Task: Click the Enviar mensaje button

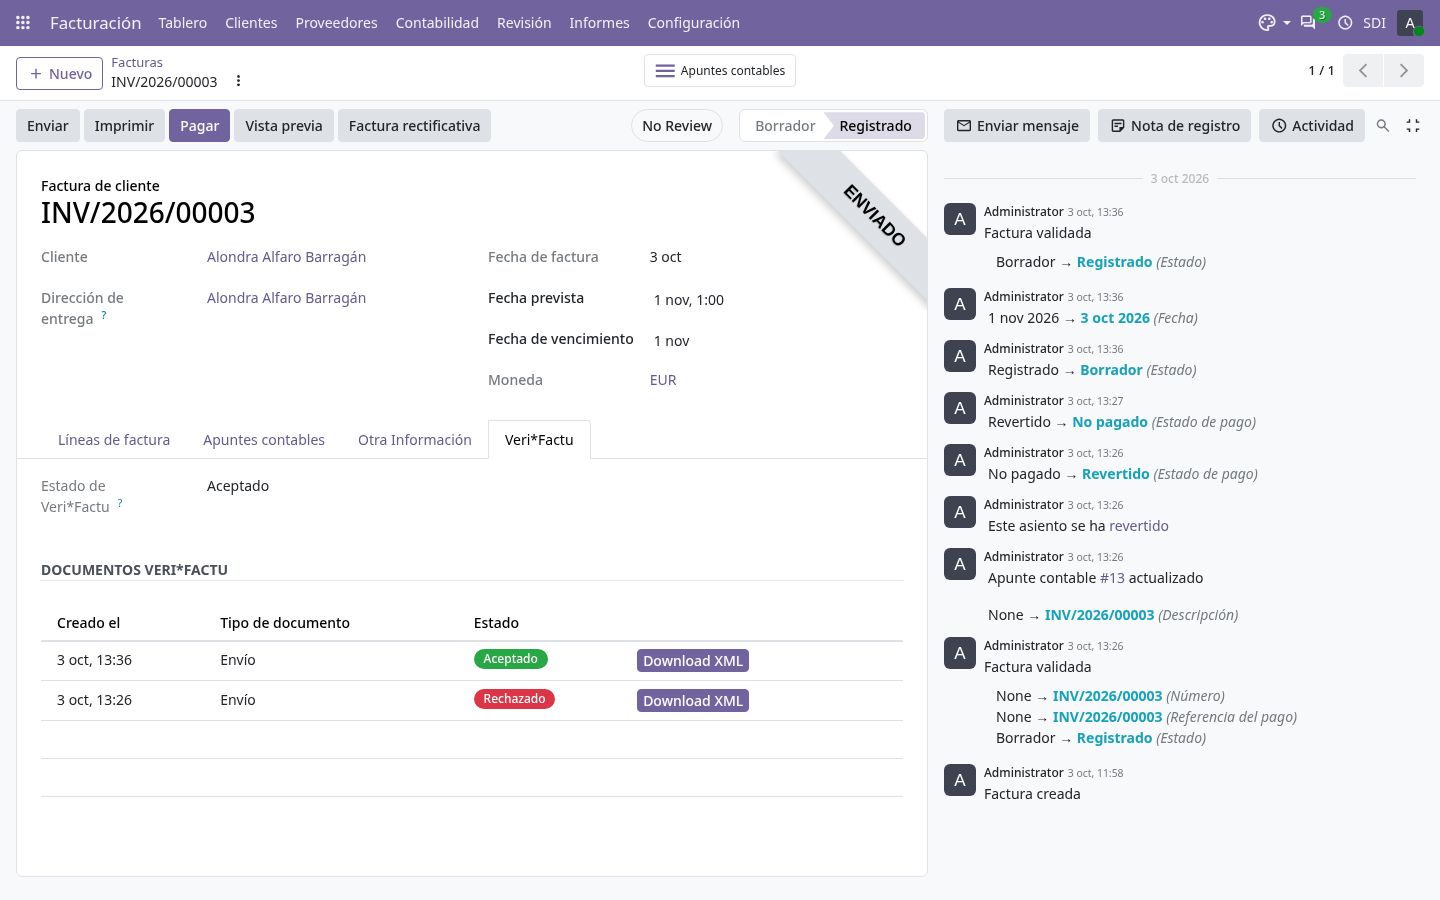Action: tap(1017, 126)
